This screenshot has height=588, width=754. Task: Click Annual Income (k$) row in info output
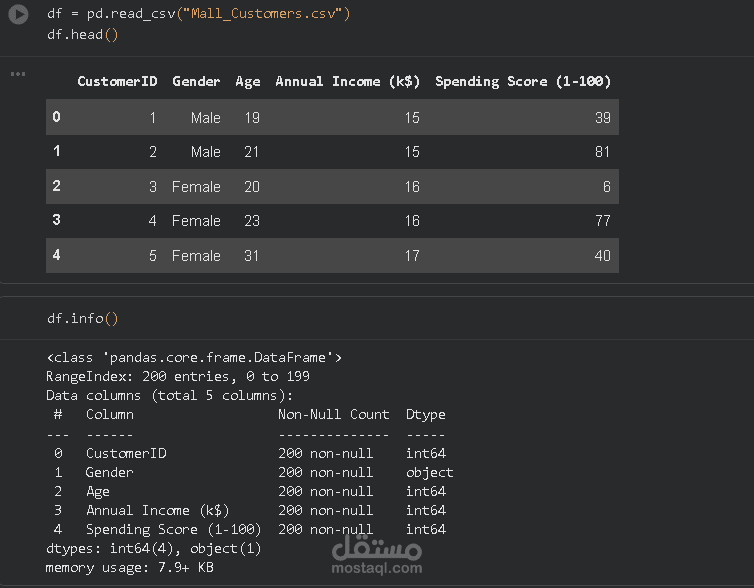[250, 511]
